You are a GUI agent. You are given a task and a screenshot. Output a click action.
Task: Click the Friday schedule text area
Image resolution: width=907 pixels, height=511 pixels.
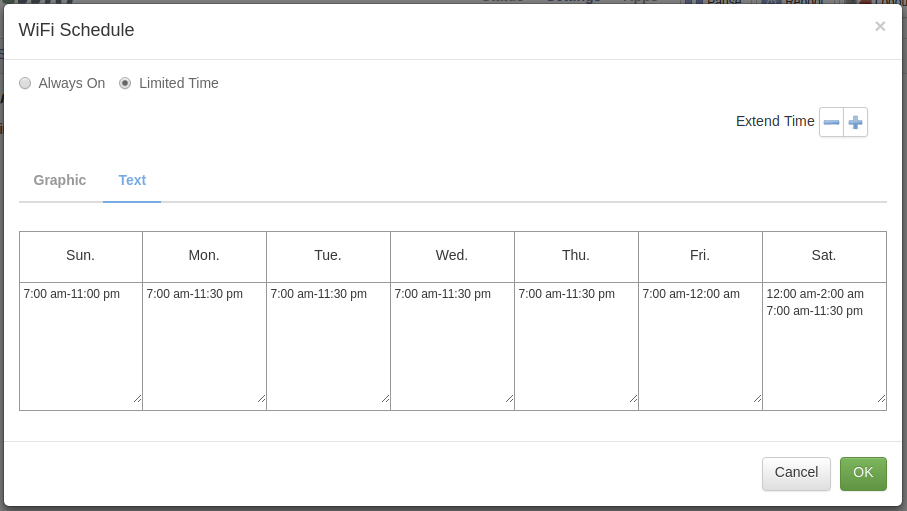701,345
